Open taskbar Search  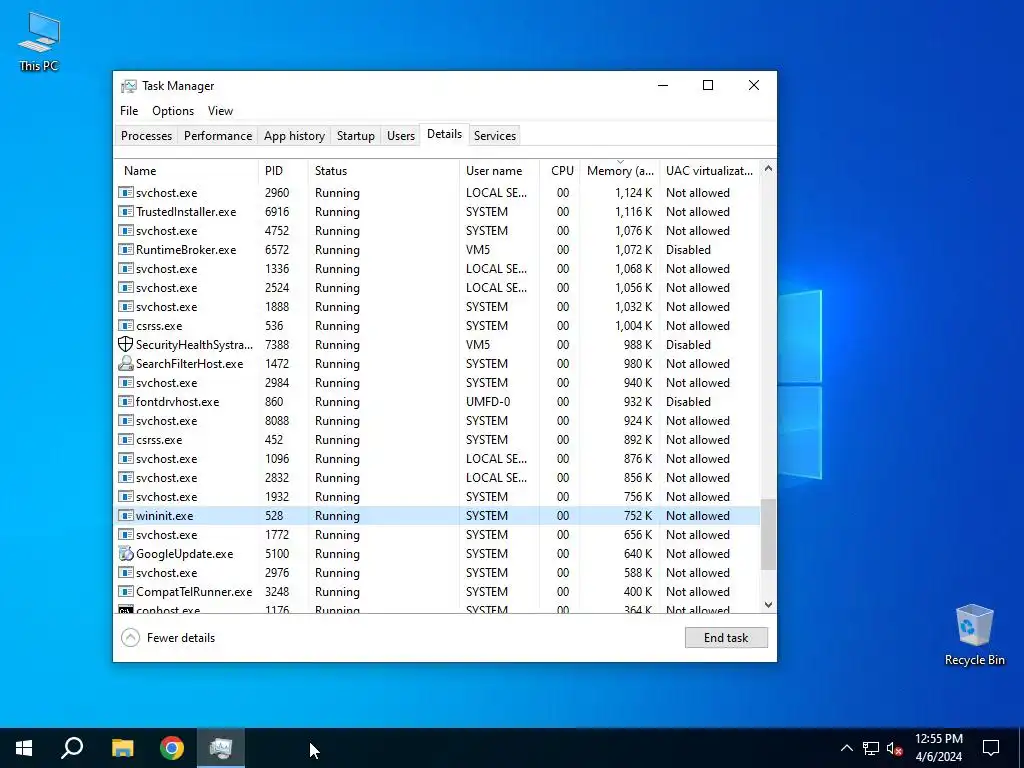click(72, 748)
